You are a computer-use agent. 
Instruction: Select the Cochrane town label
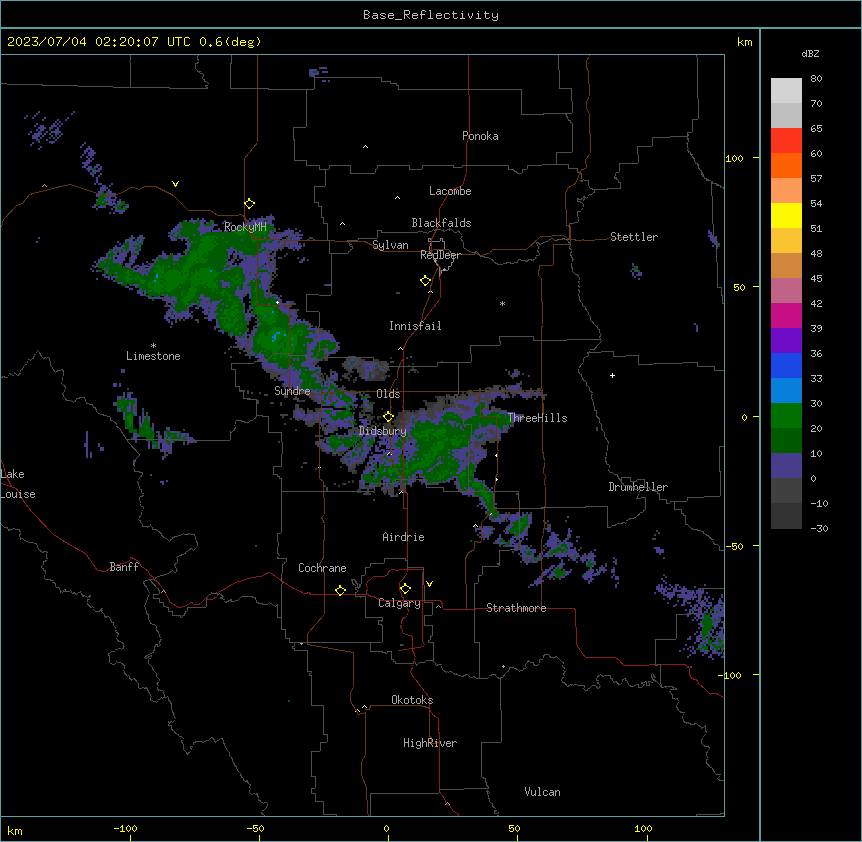click(322, 568)
